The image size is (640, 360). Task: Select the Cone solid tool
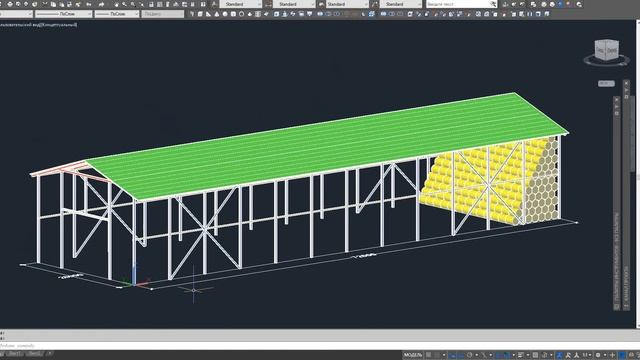tap(217, 14)
